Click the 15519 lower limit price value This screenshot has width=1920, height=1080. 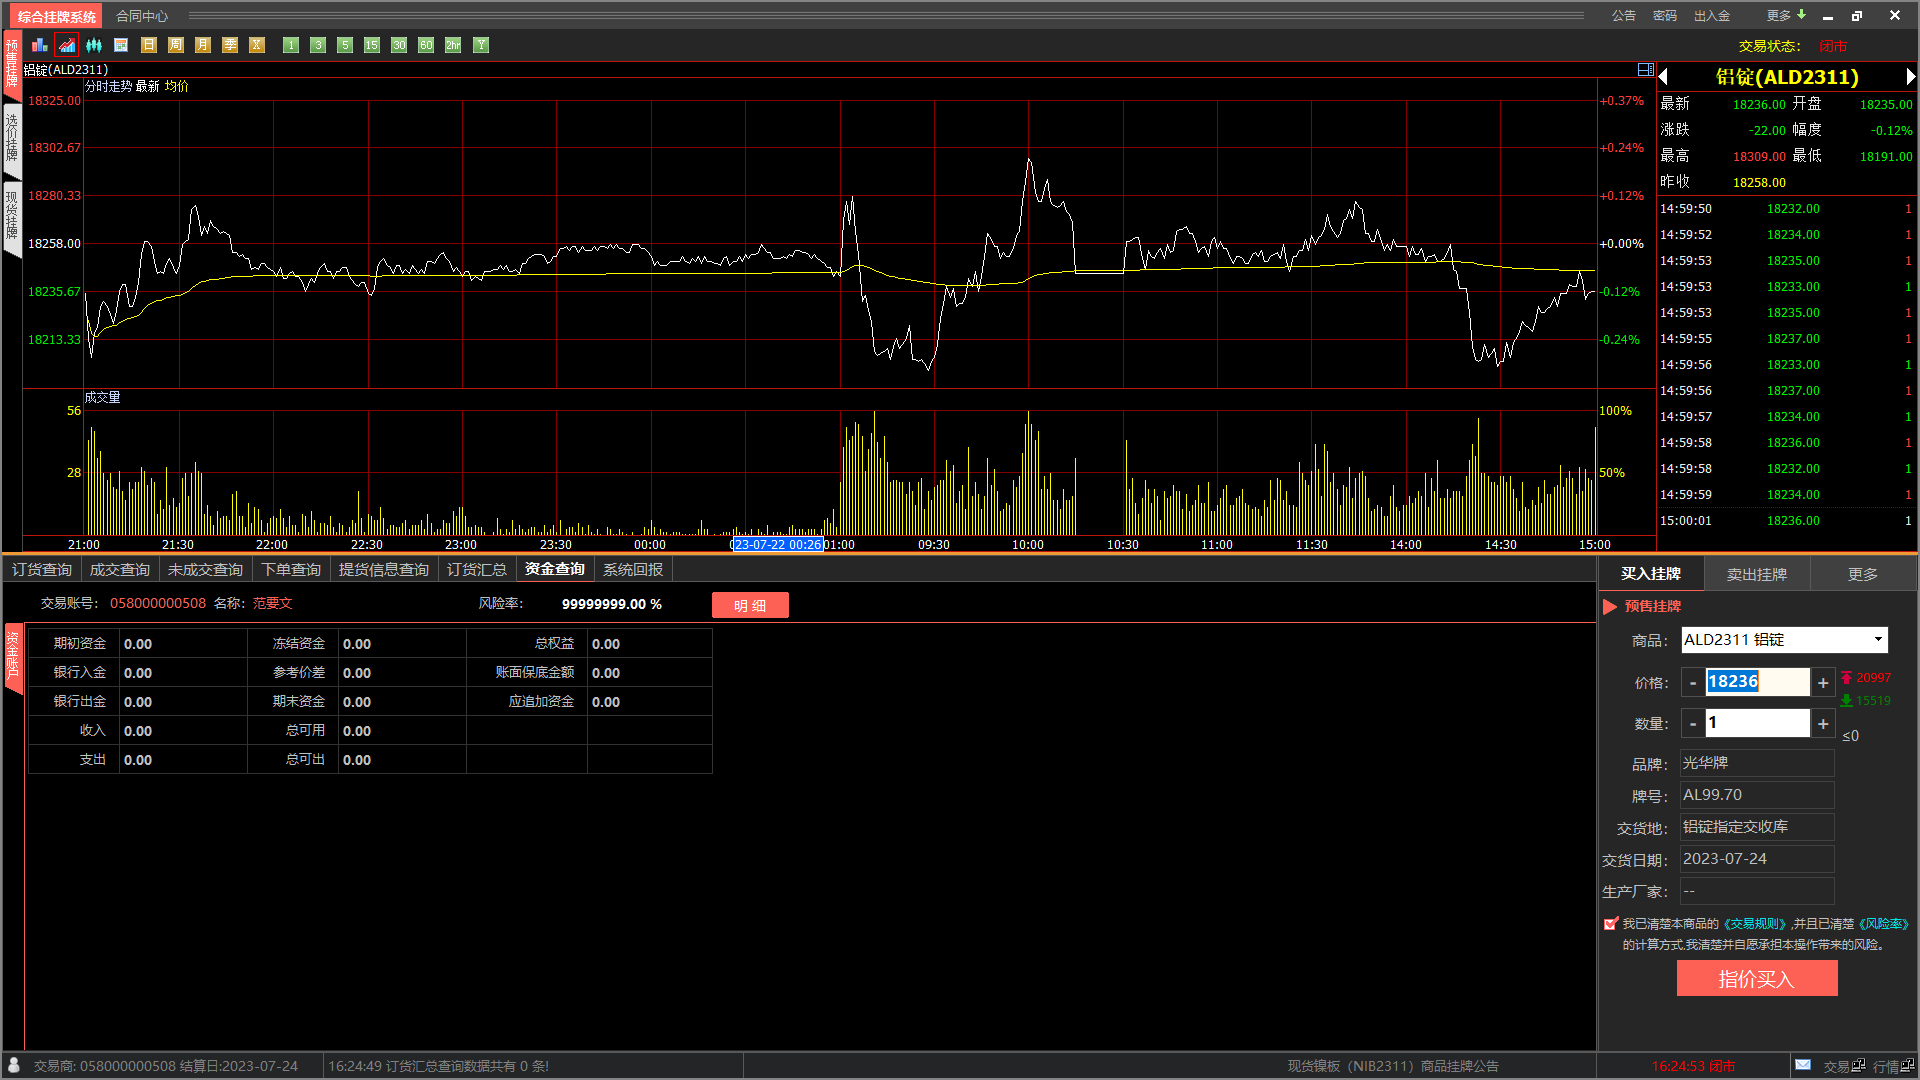click(1873, 701)
